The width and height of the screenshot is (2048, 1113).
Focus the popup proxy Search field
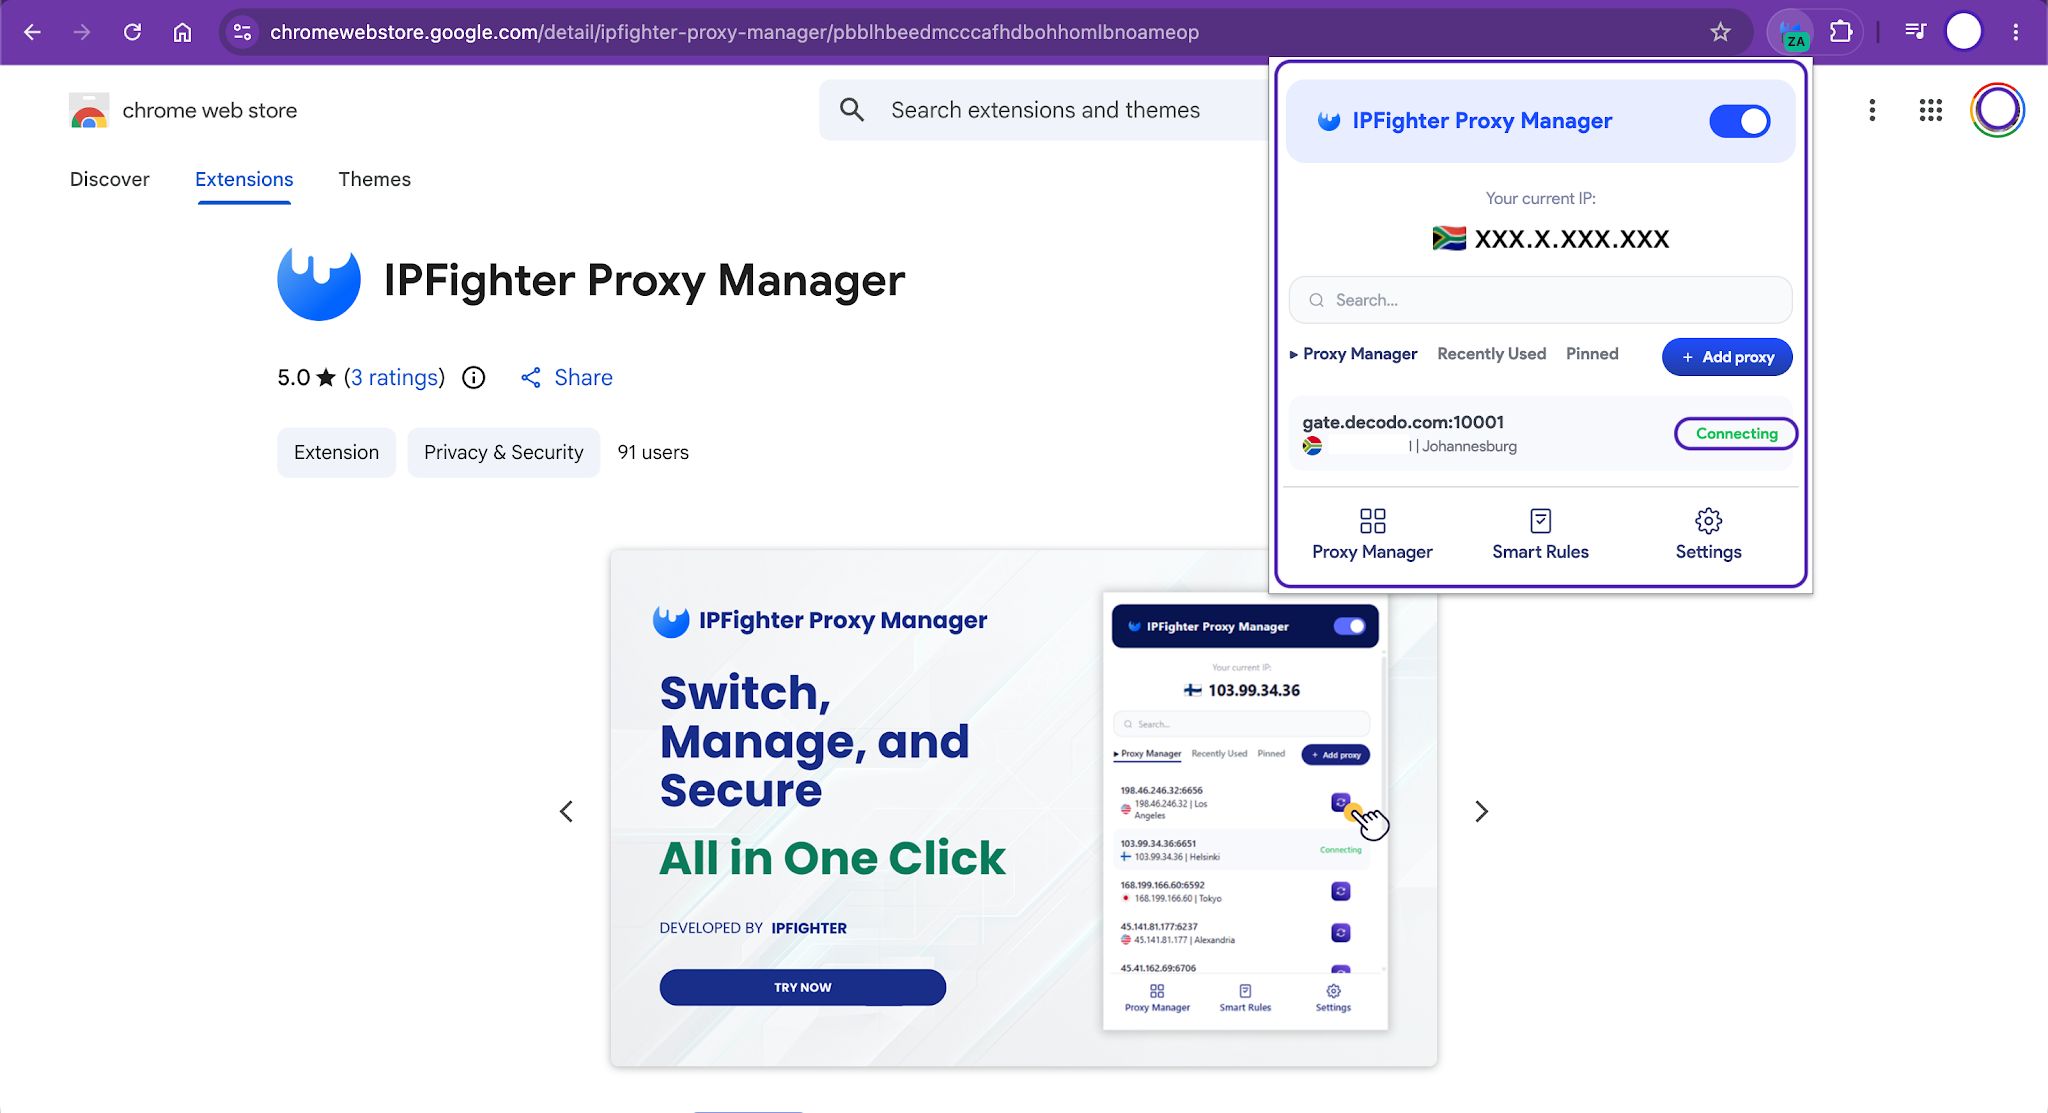(1540, 300)
